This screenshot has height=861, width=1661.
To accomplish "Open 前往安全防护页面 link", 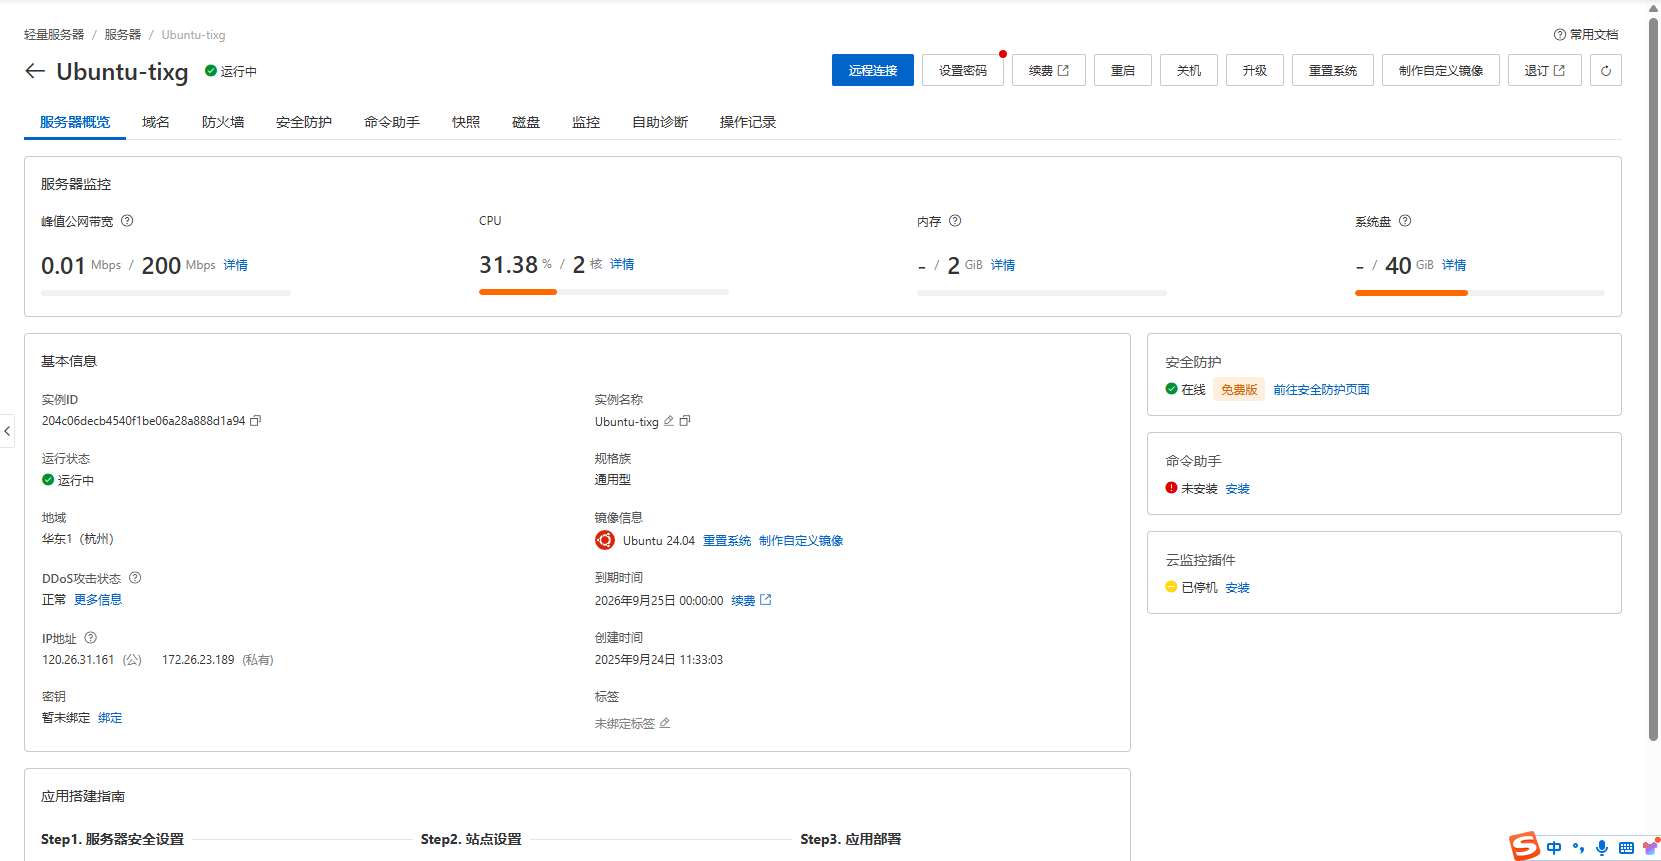I will click(1320, 390).
